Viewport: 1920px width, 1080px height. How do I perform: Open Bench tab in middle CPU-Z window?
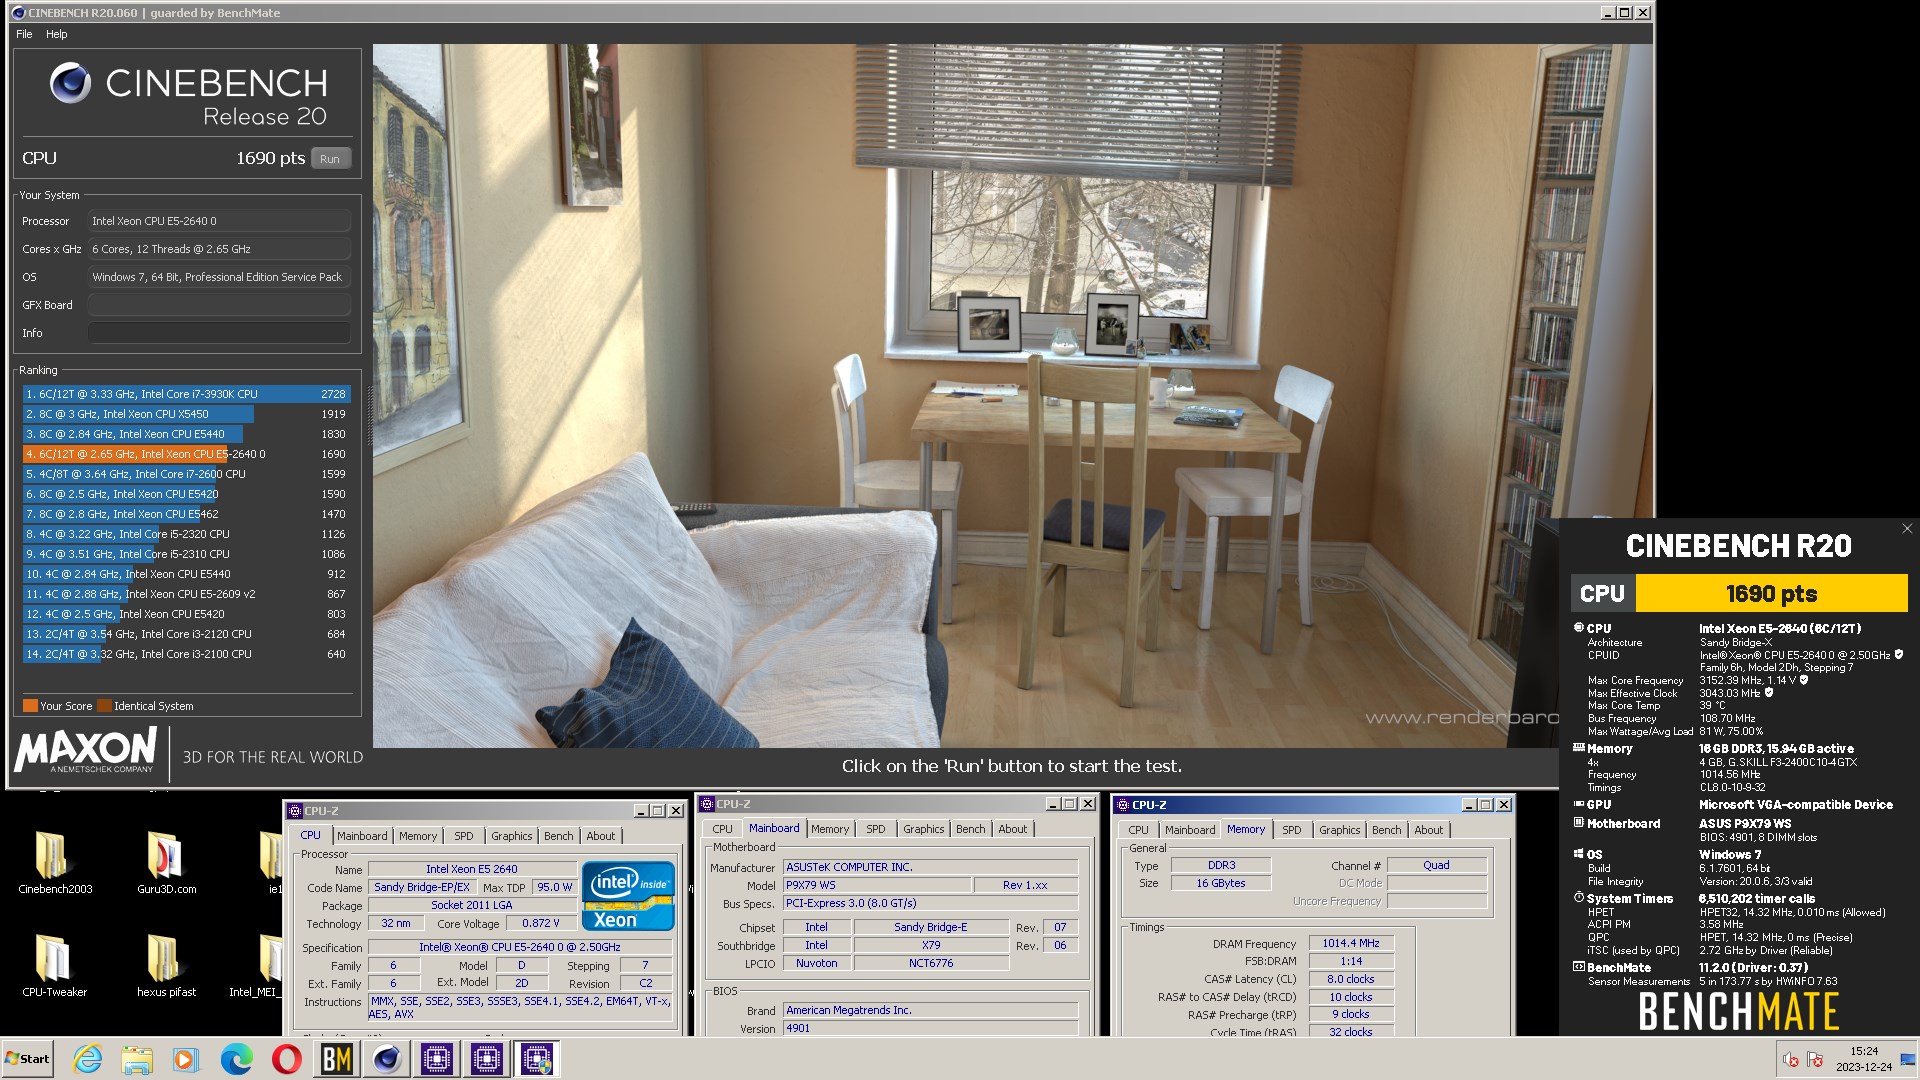pyautogui.click(x=971, y=829)
